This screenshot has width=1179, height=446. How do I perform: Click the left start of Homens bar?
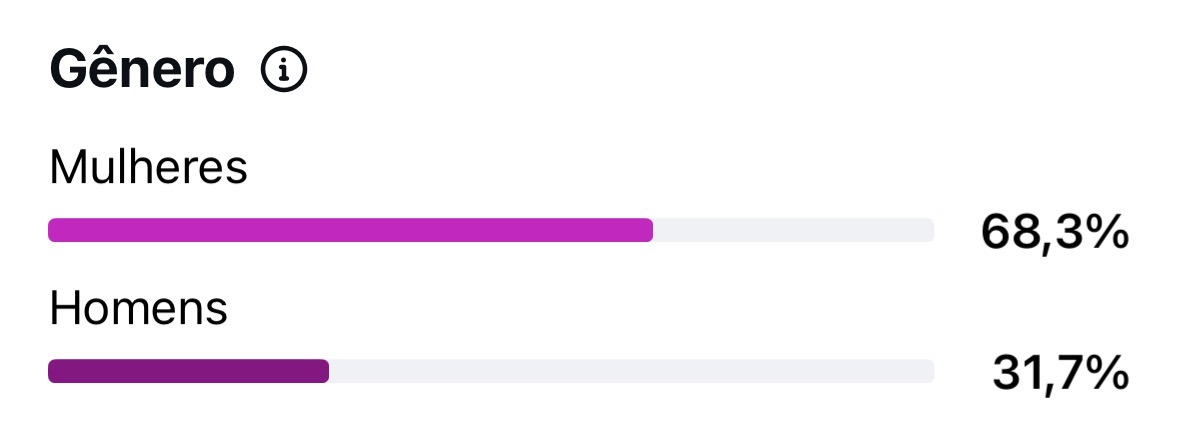tap(54, 372)
